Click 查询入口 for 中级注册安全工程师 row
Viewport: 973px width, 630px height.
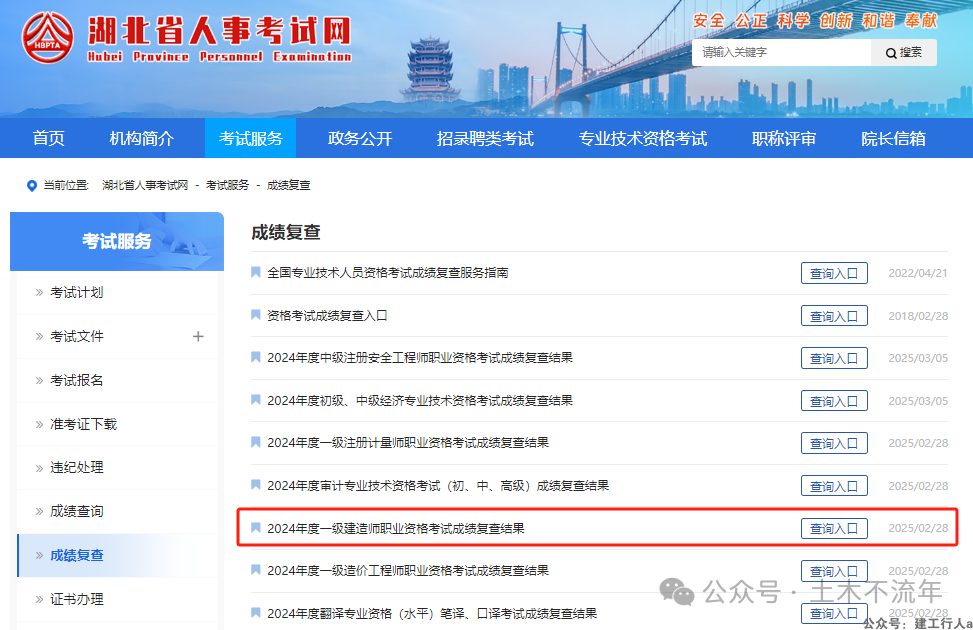click(834, 358)
